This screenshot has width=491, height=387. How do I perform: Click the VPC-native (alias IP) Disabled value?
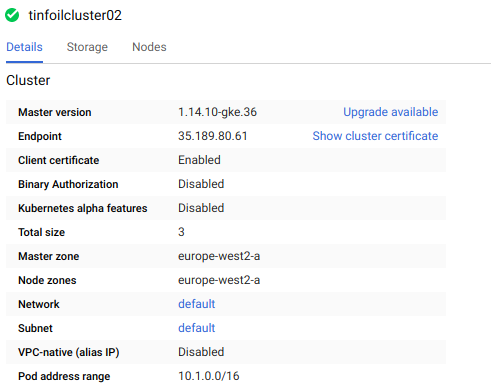click(201, 352)
